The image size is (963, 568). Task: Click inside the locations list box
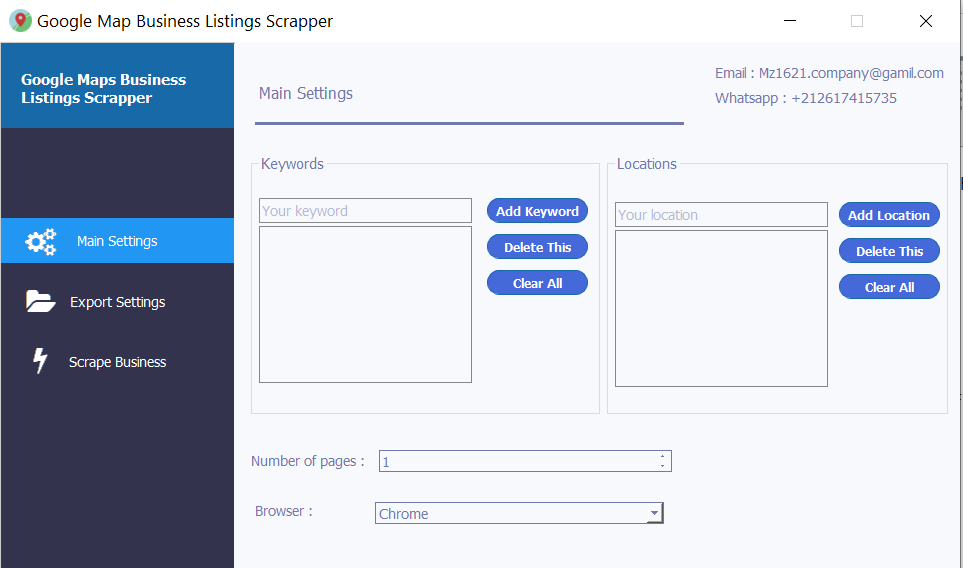(721, 308)
